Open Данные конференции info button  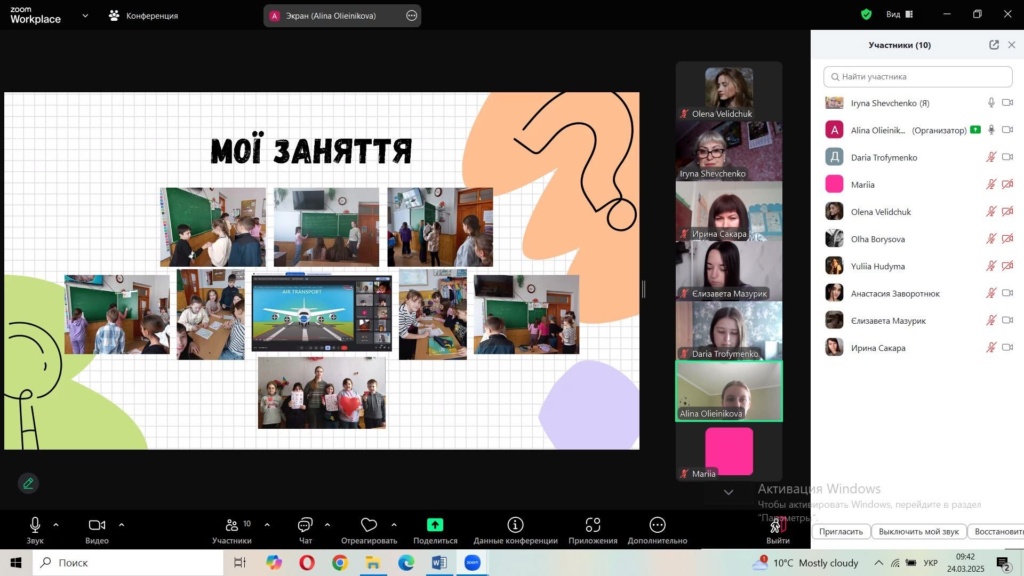click(515, 530)
